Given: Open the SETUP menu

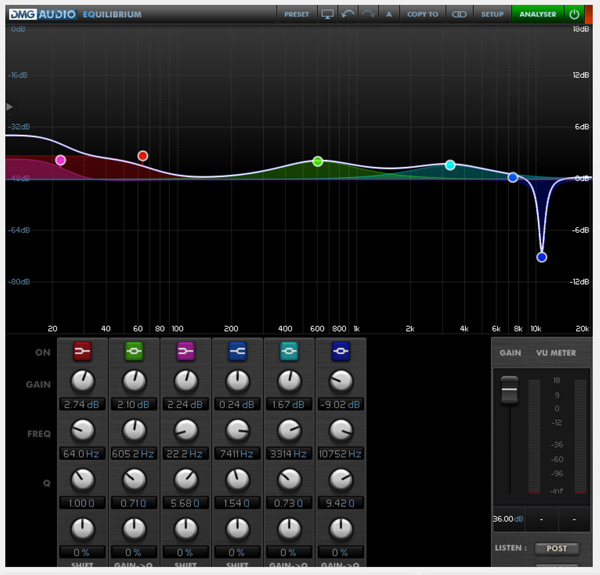Looking at the screenshot, I should (492, 15).
